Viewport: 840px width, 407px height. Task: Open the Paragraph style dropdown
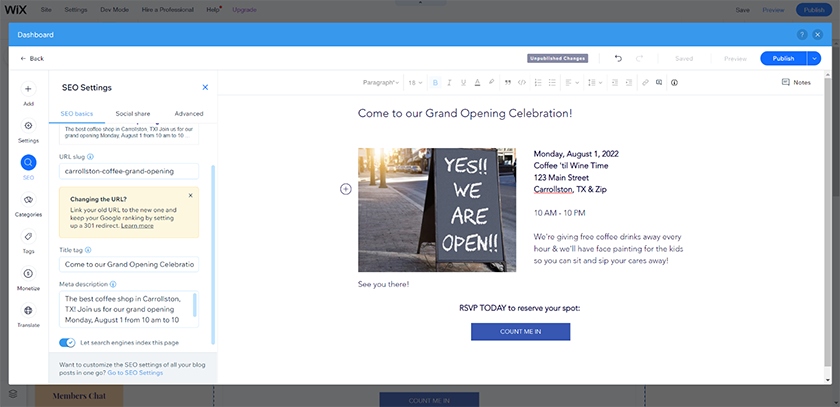click(x=381, y=82)
